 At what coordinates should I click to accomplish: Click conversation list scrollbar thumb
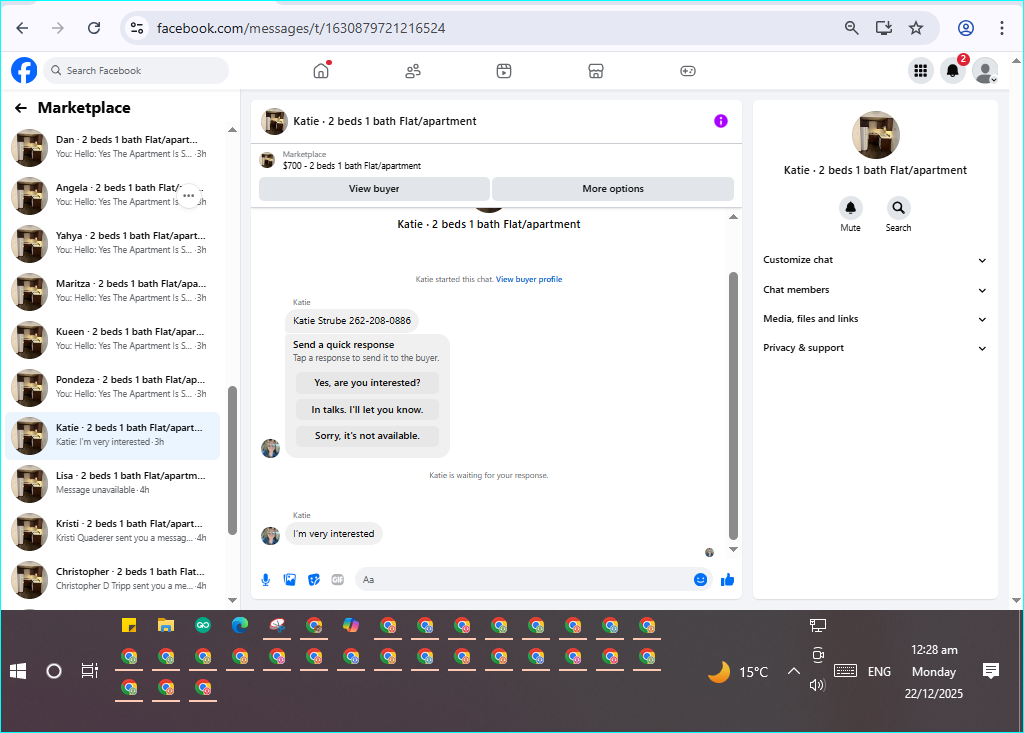232,461
